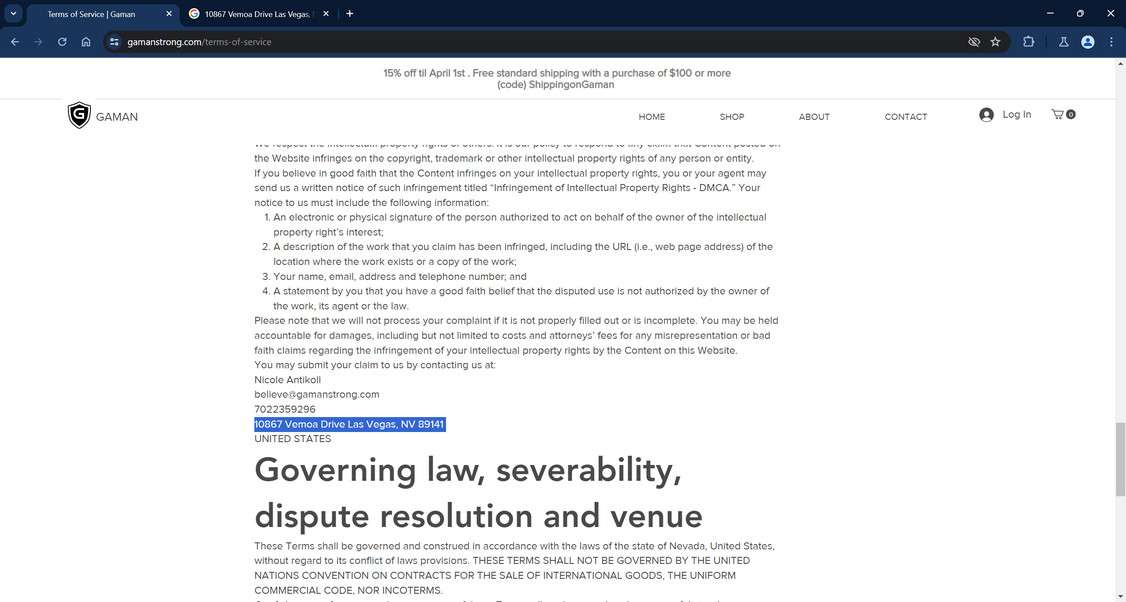Screen dimensions: 1126x602
Task: Click the phone number 7022359296
Action: pyautogui.click(x=284, y=409)
